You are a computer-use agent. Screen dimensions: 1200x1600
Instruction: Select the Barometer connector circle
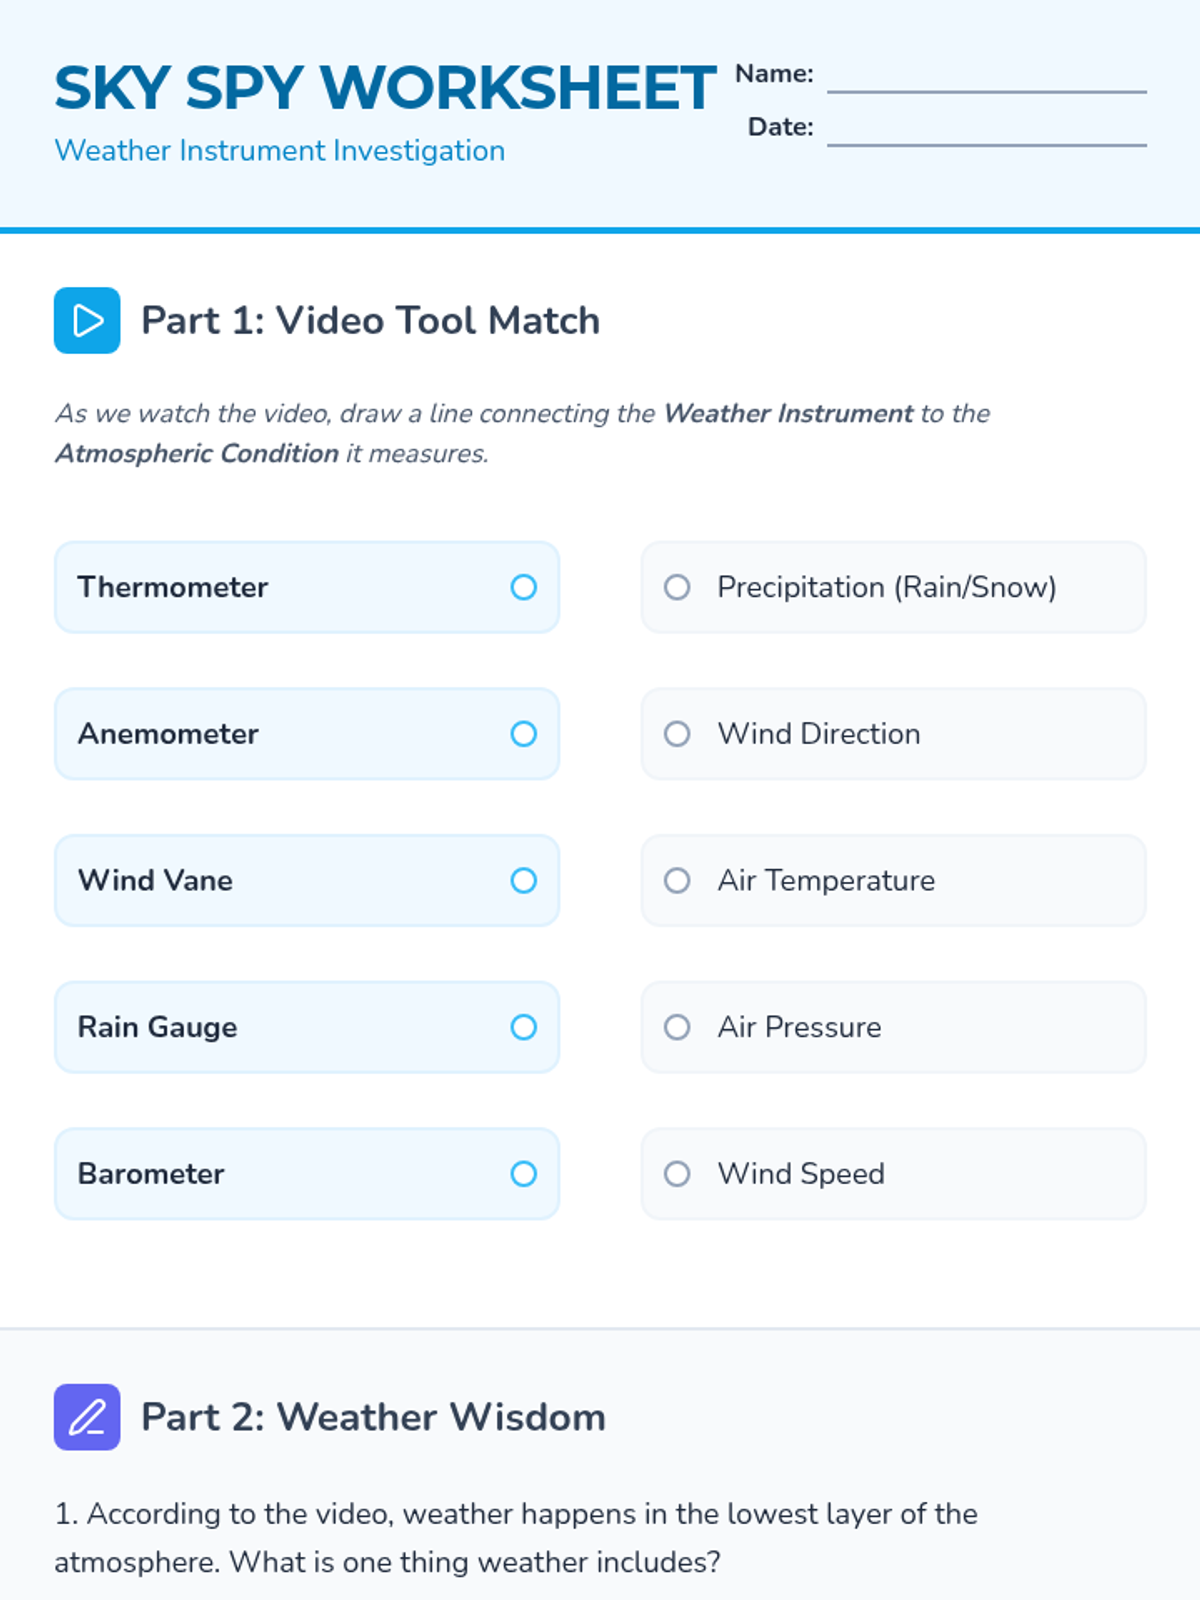(524, 1174)
